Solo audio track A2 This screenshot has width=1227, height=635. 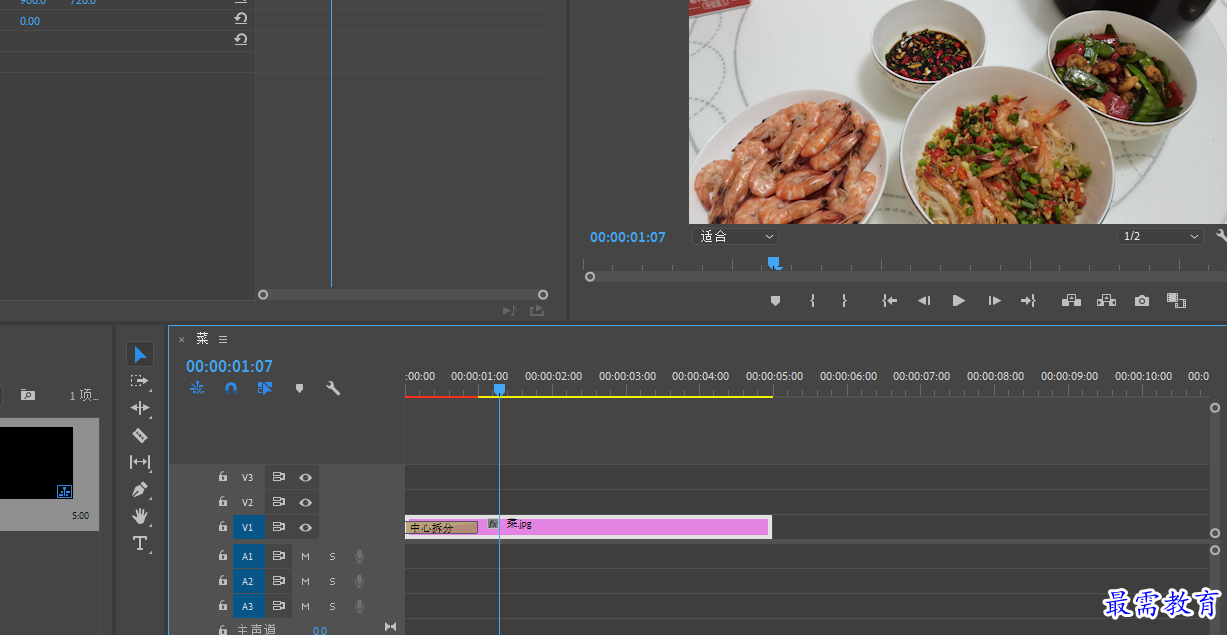click(333, 581)
